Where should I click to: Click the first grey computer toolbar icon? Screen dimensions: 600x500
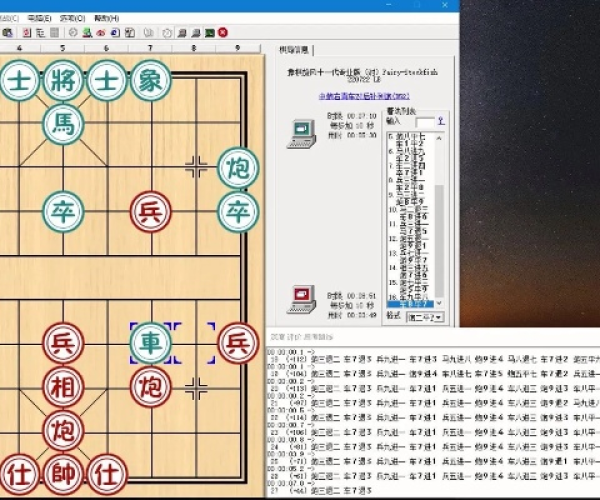(x=182, y=33)
